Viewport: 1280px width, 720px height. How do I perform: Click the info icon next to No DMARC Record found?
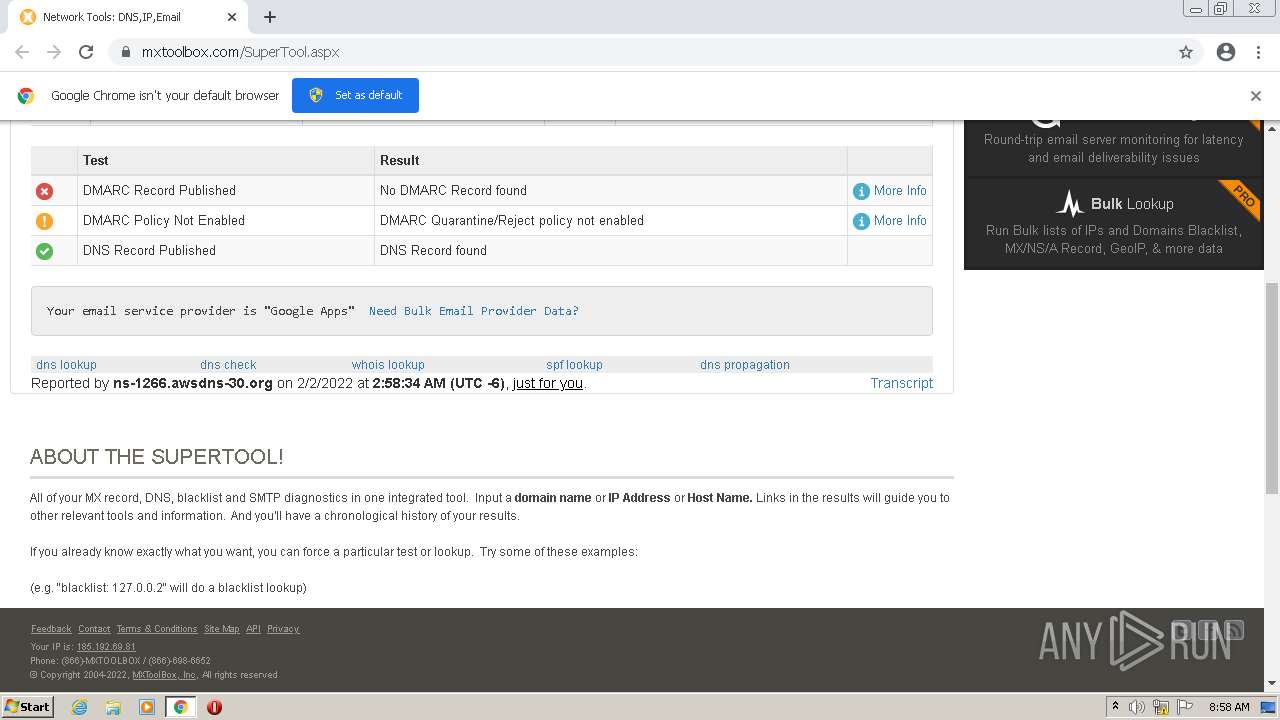[861, 191]
